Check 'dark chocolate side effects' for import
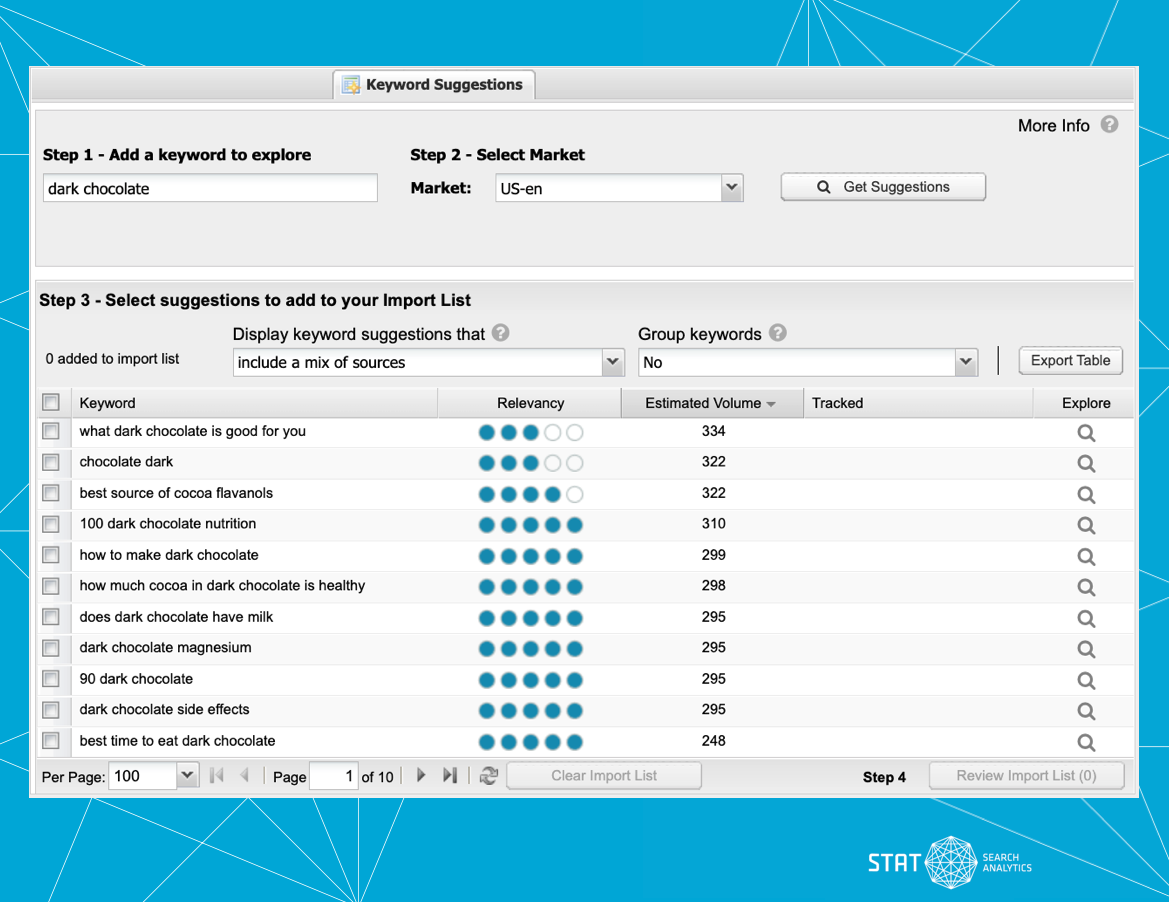The width and height of the screenshot is (1169, 902). coord(50,710)
